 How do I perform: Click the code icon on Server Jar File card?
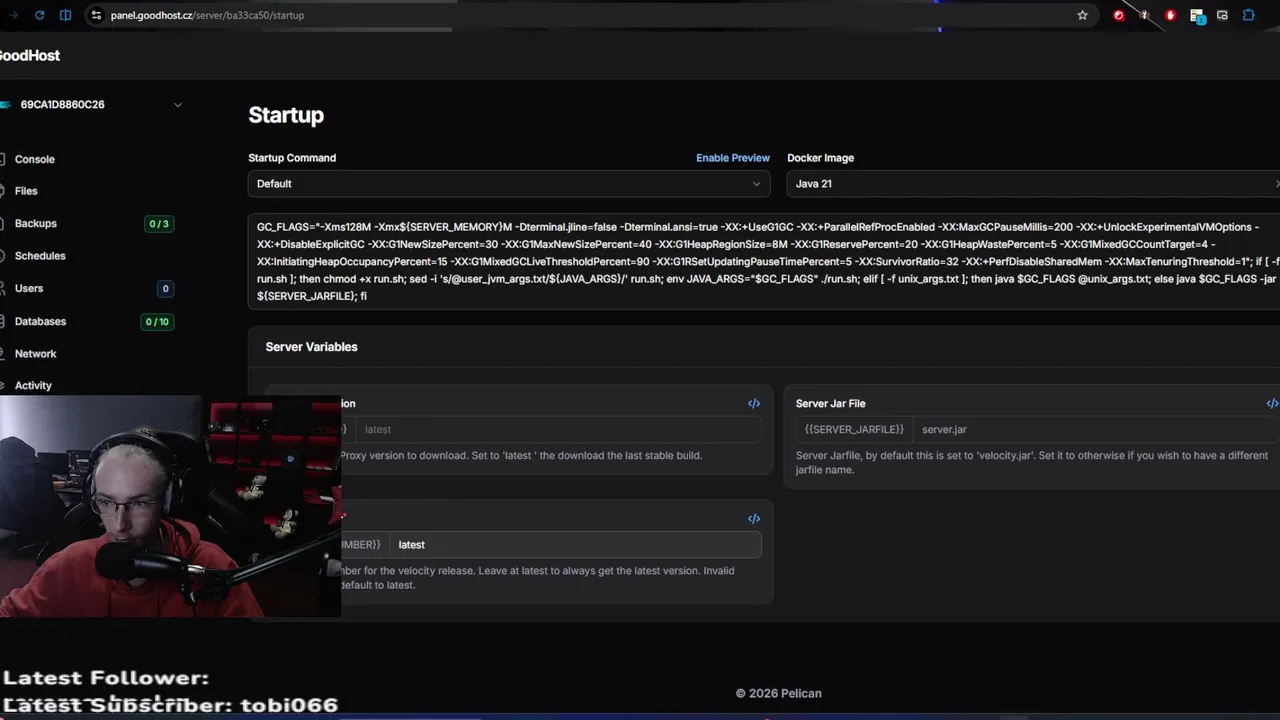tap(1272, 403)
